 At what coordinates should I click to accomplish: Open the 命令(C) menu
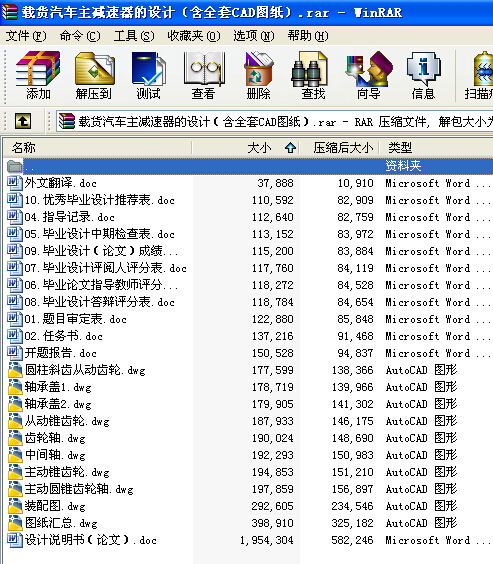tap(80, 36)
